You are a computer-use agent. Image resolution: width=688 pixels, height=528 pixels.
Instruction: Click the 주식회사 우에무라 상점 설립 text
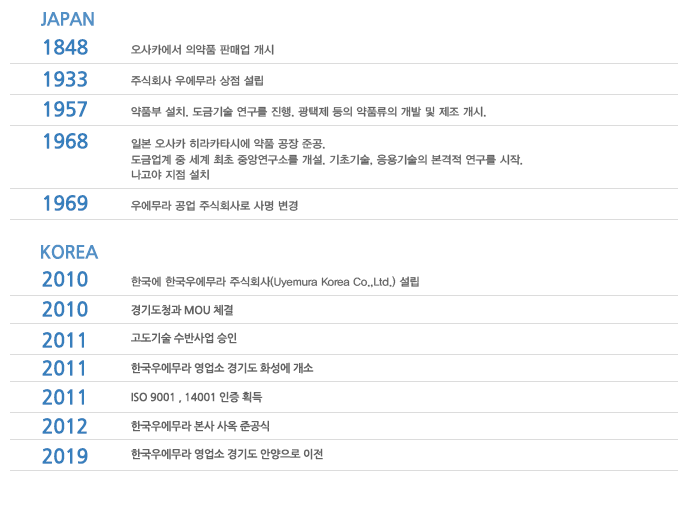click(197, 81)
